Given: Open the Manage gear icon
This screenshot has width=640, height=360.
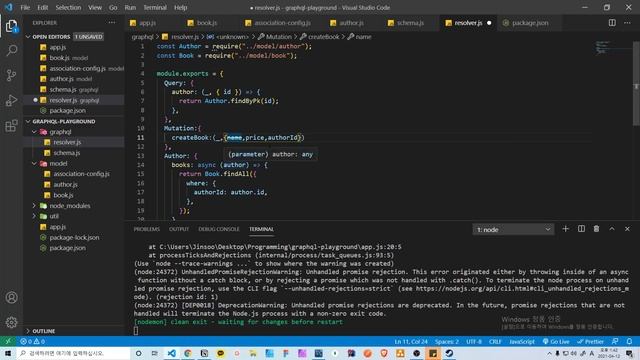Looking at the screenshot, I should (11, 322).
